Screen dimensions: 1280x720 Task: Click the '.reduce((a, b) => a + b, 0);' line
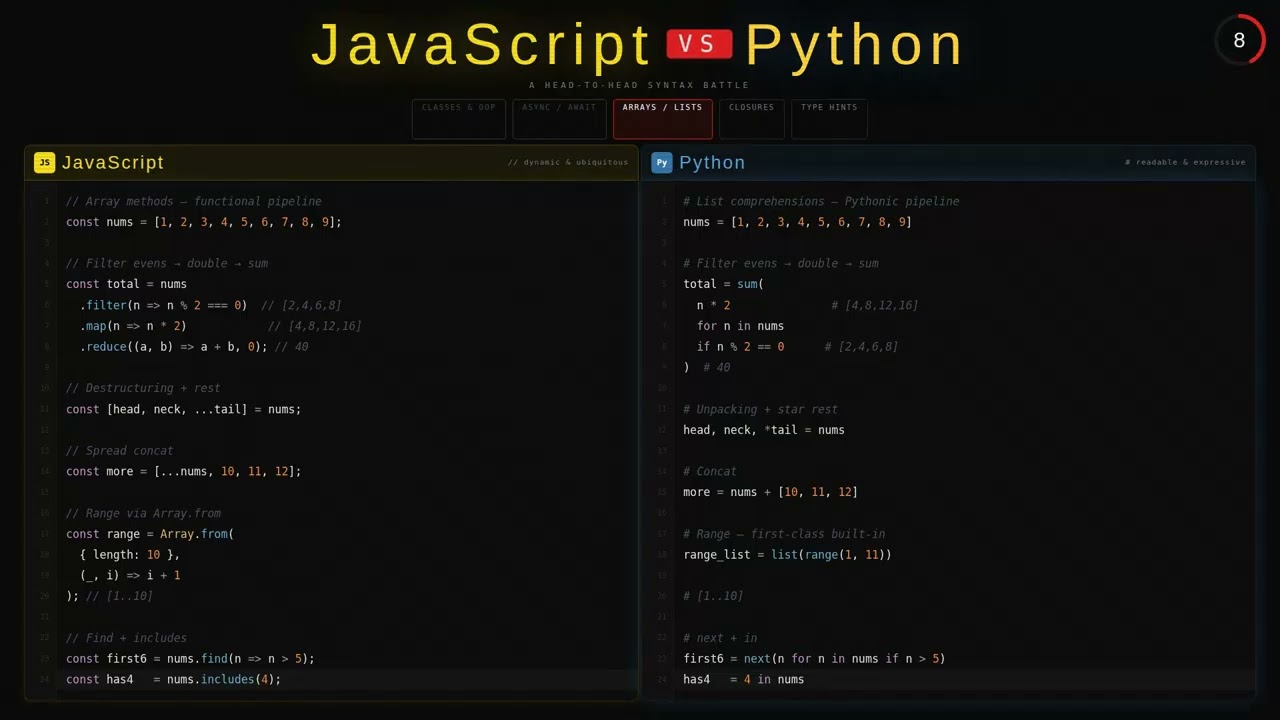click(x=194, y=347)
